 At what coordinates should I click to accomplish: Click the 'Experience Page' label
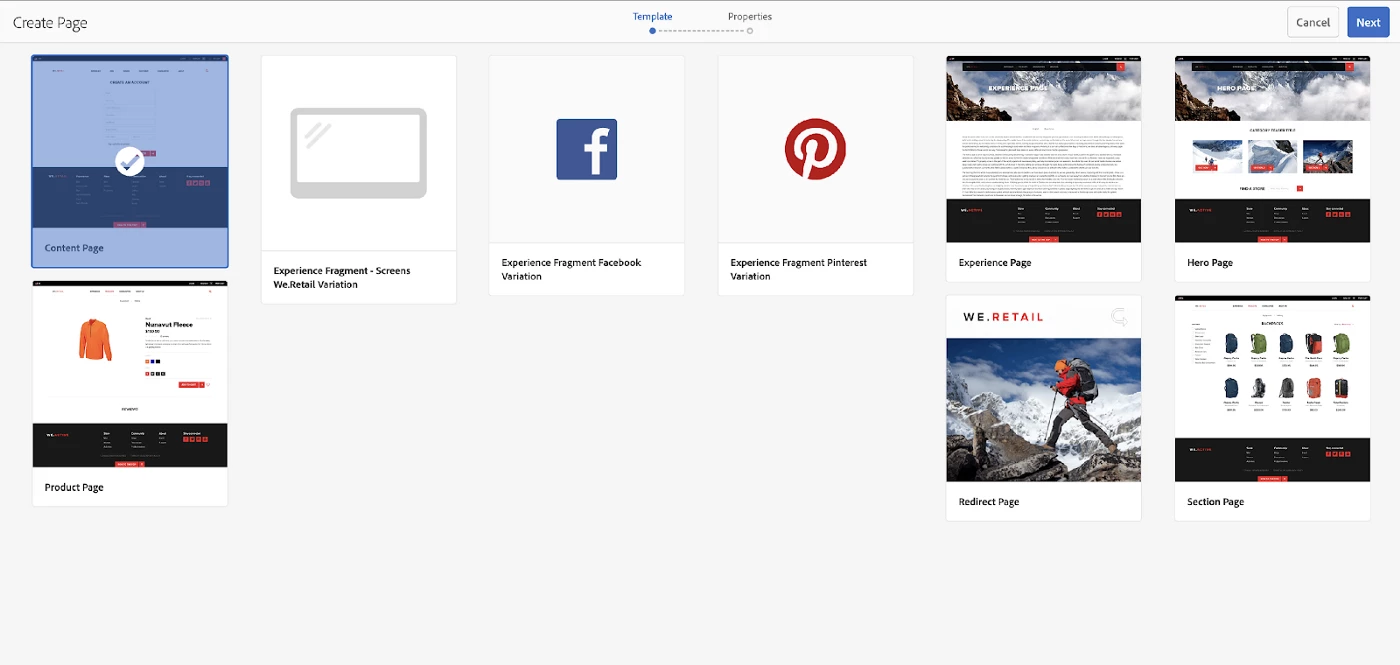[x=995, y=262]
